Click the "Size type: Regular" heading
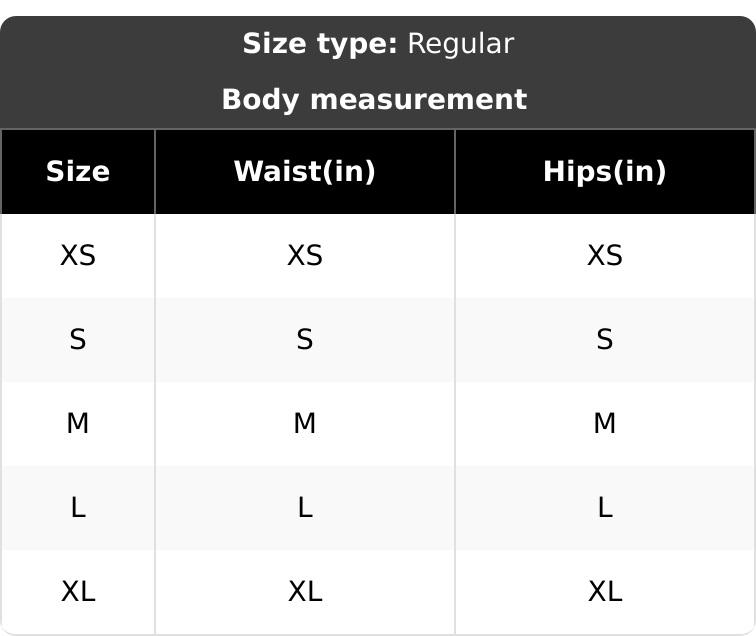The height and width of the screenshot is (636, 756). 378,44
